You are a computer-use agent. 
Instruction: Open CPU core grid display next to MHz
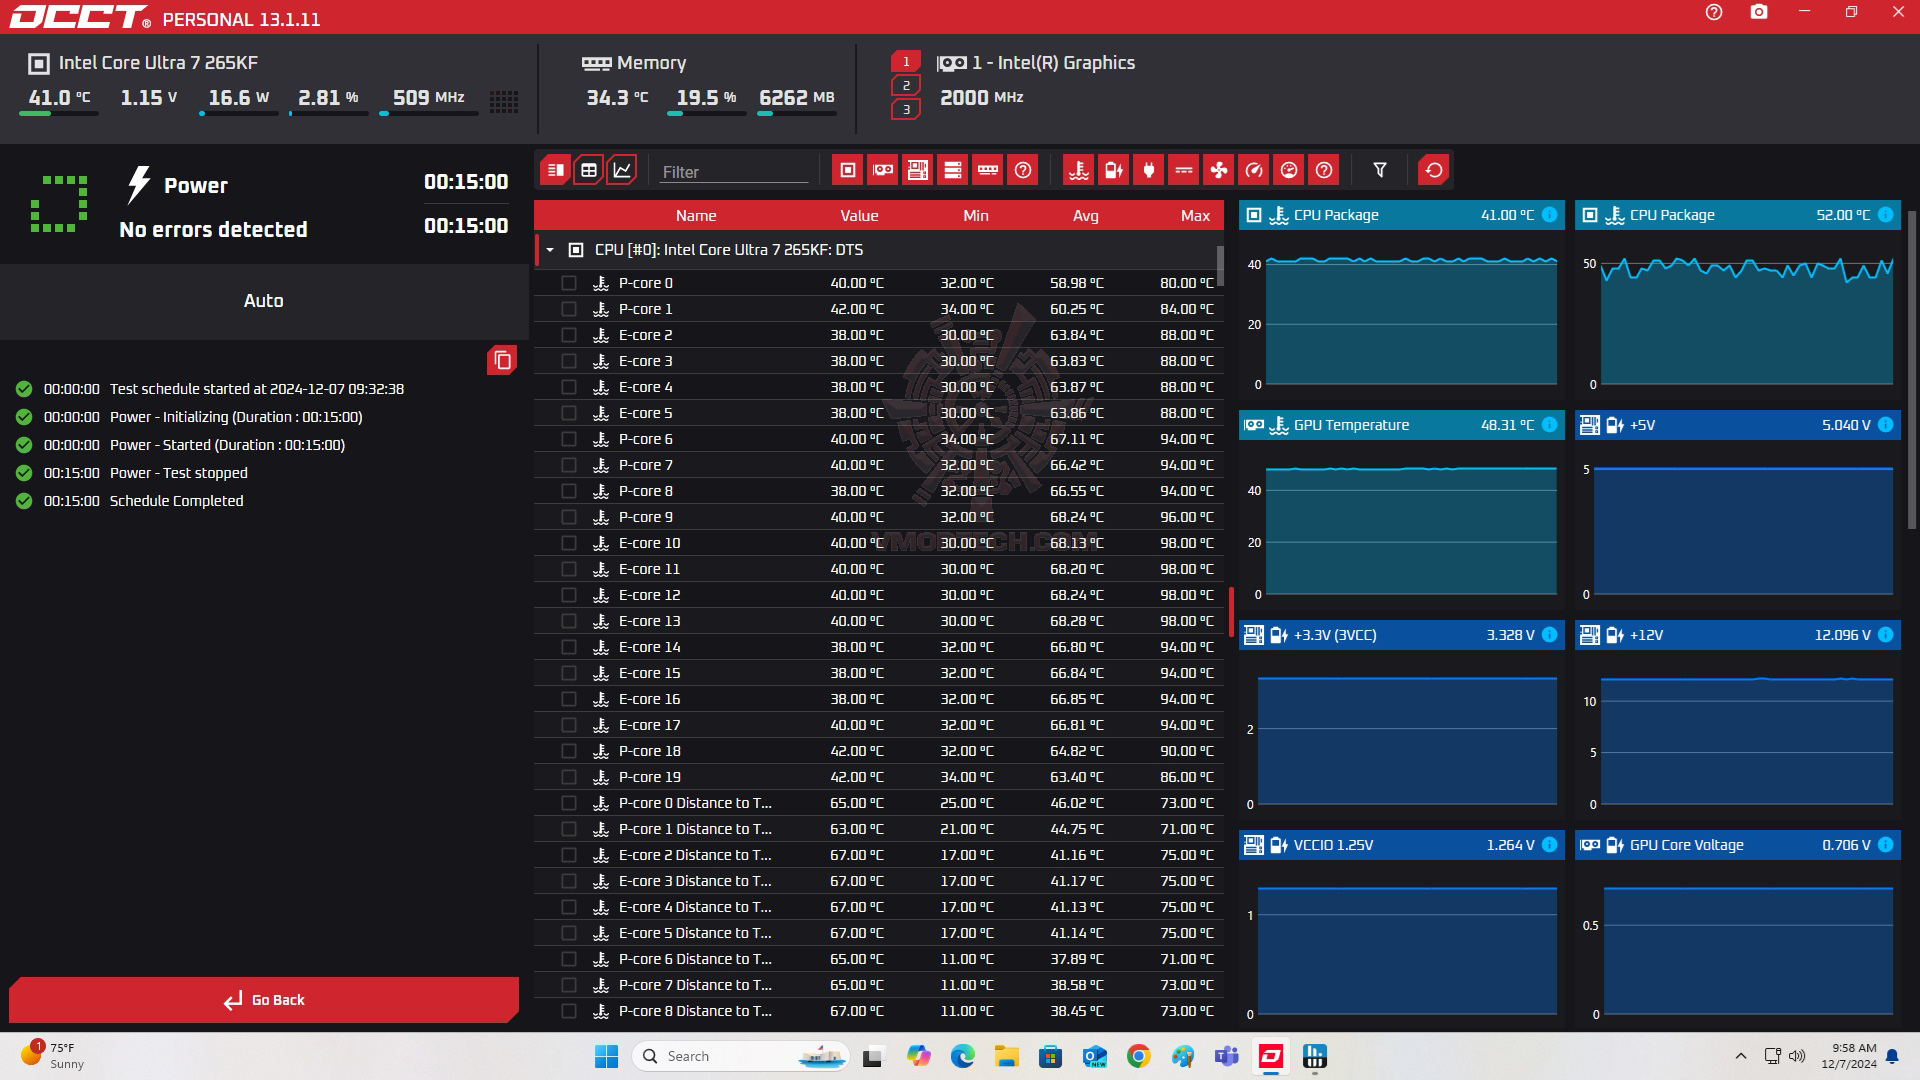[503, 101]
